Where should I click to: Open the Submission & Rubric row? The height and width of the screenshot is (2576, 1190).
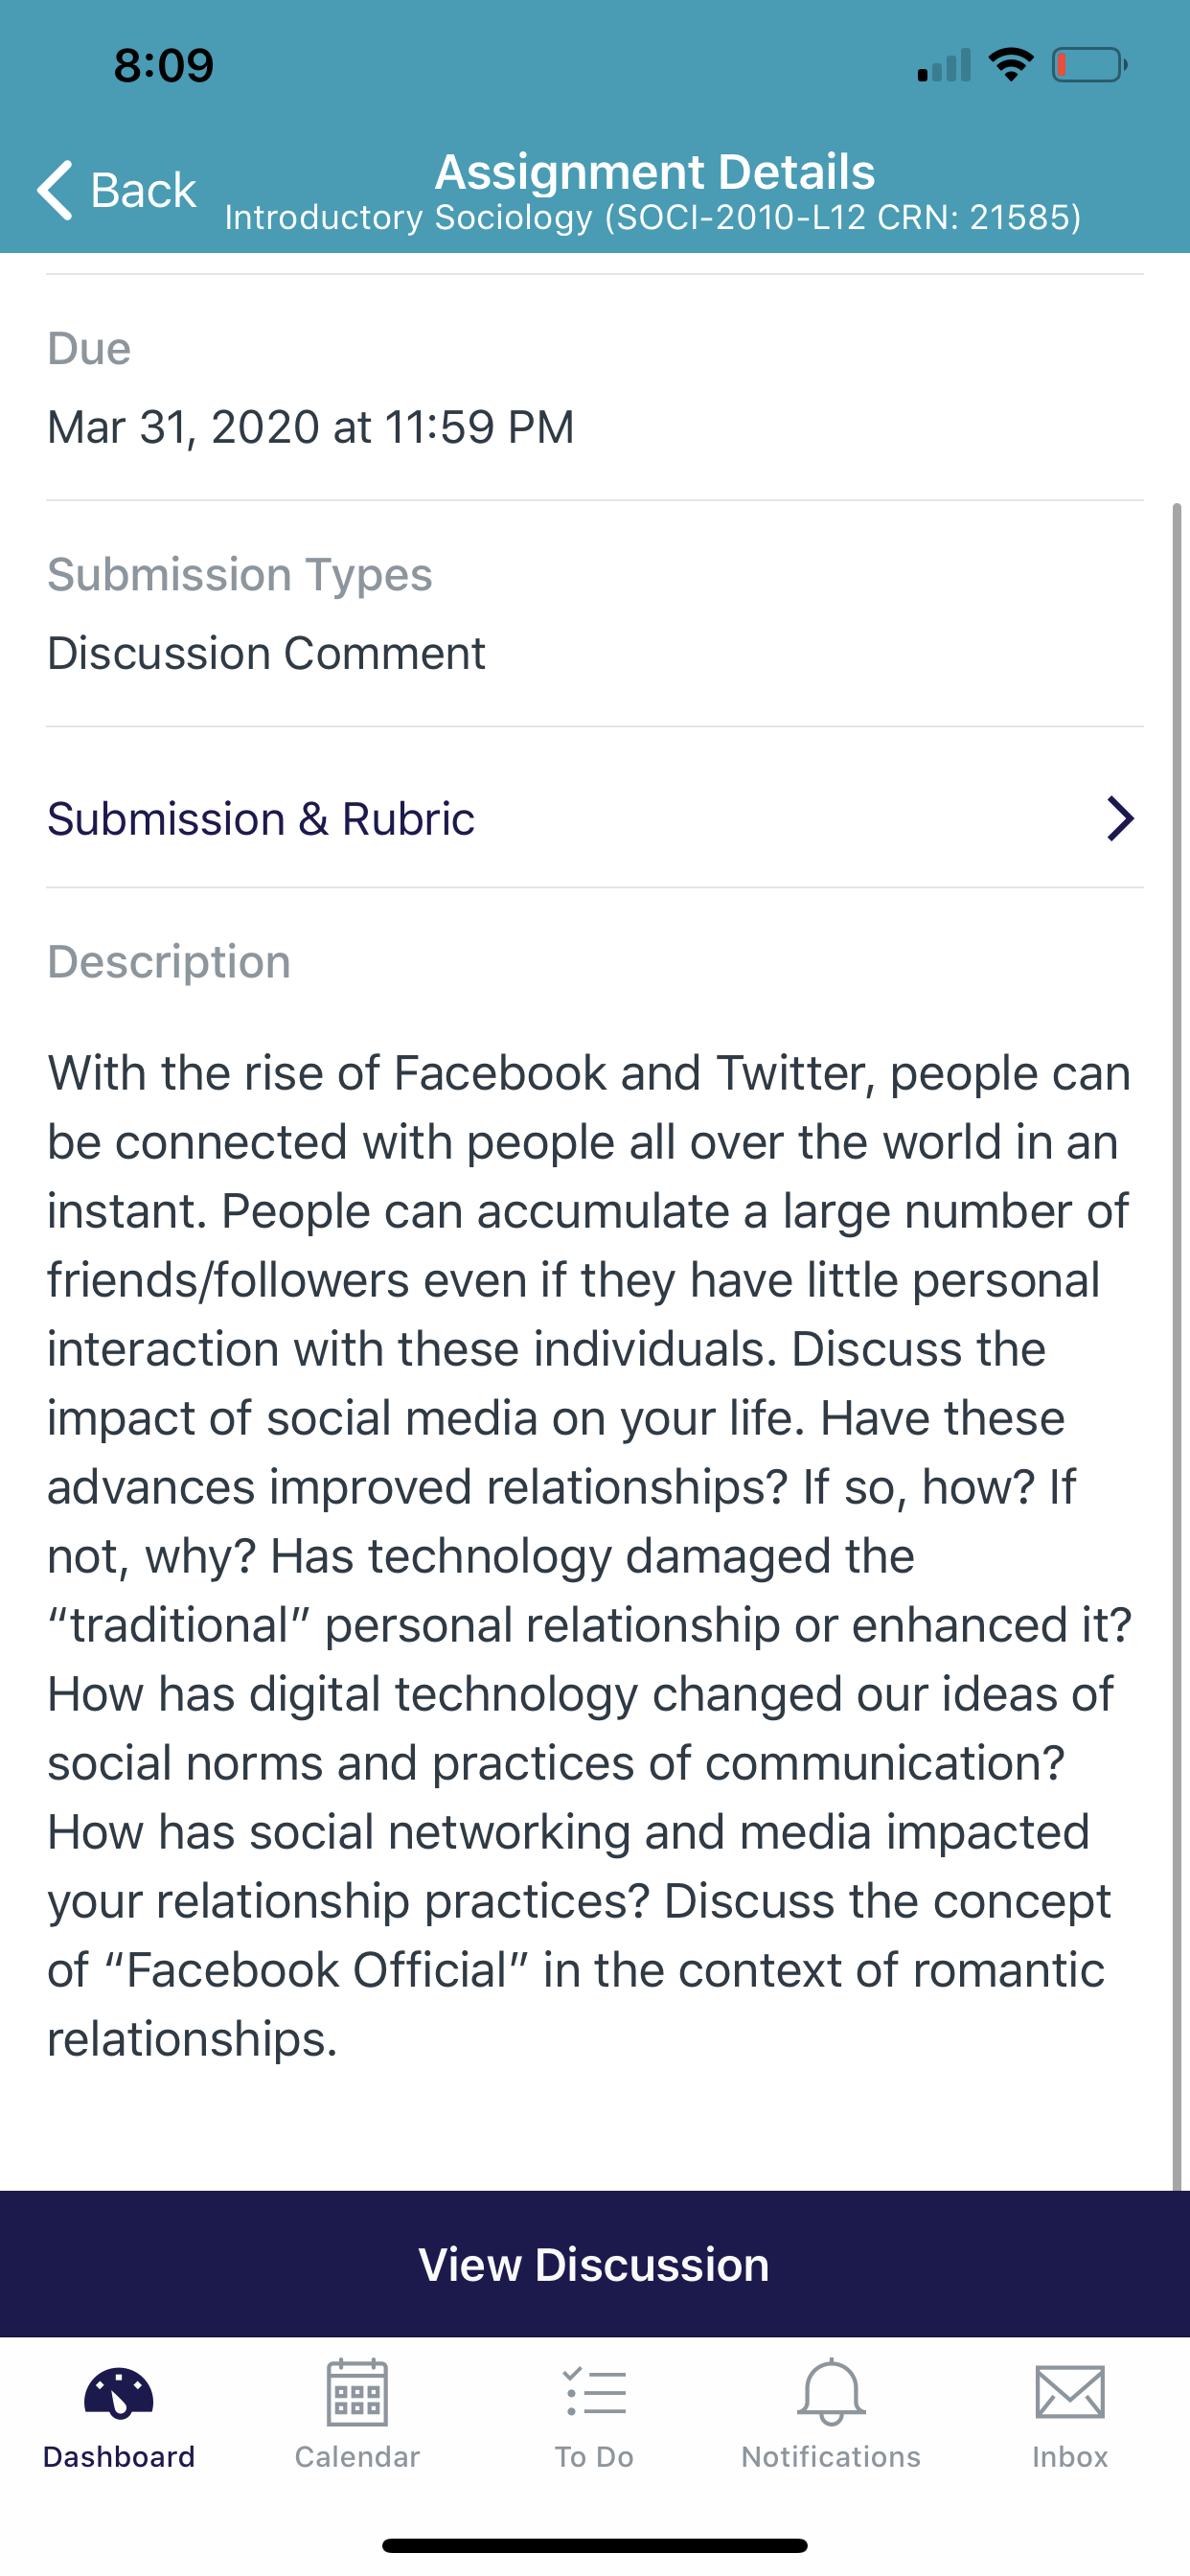click(x=595, y=819)
